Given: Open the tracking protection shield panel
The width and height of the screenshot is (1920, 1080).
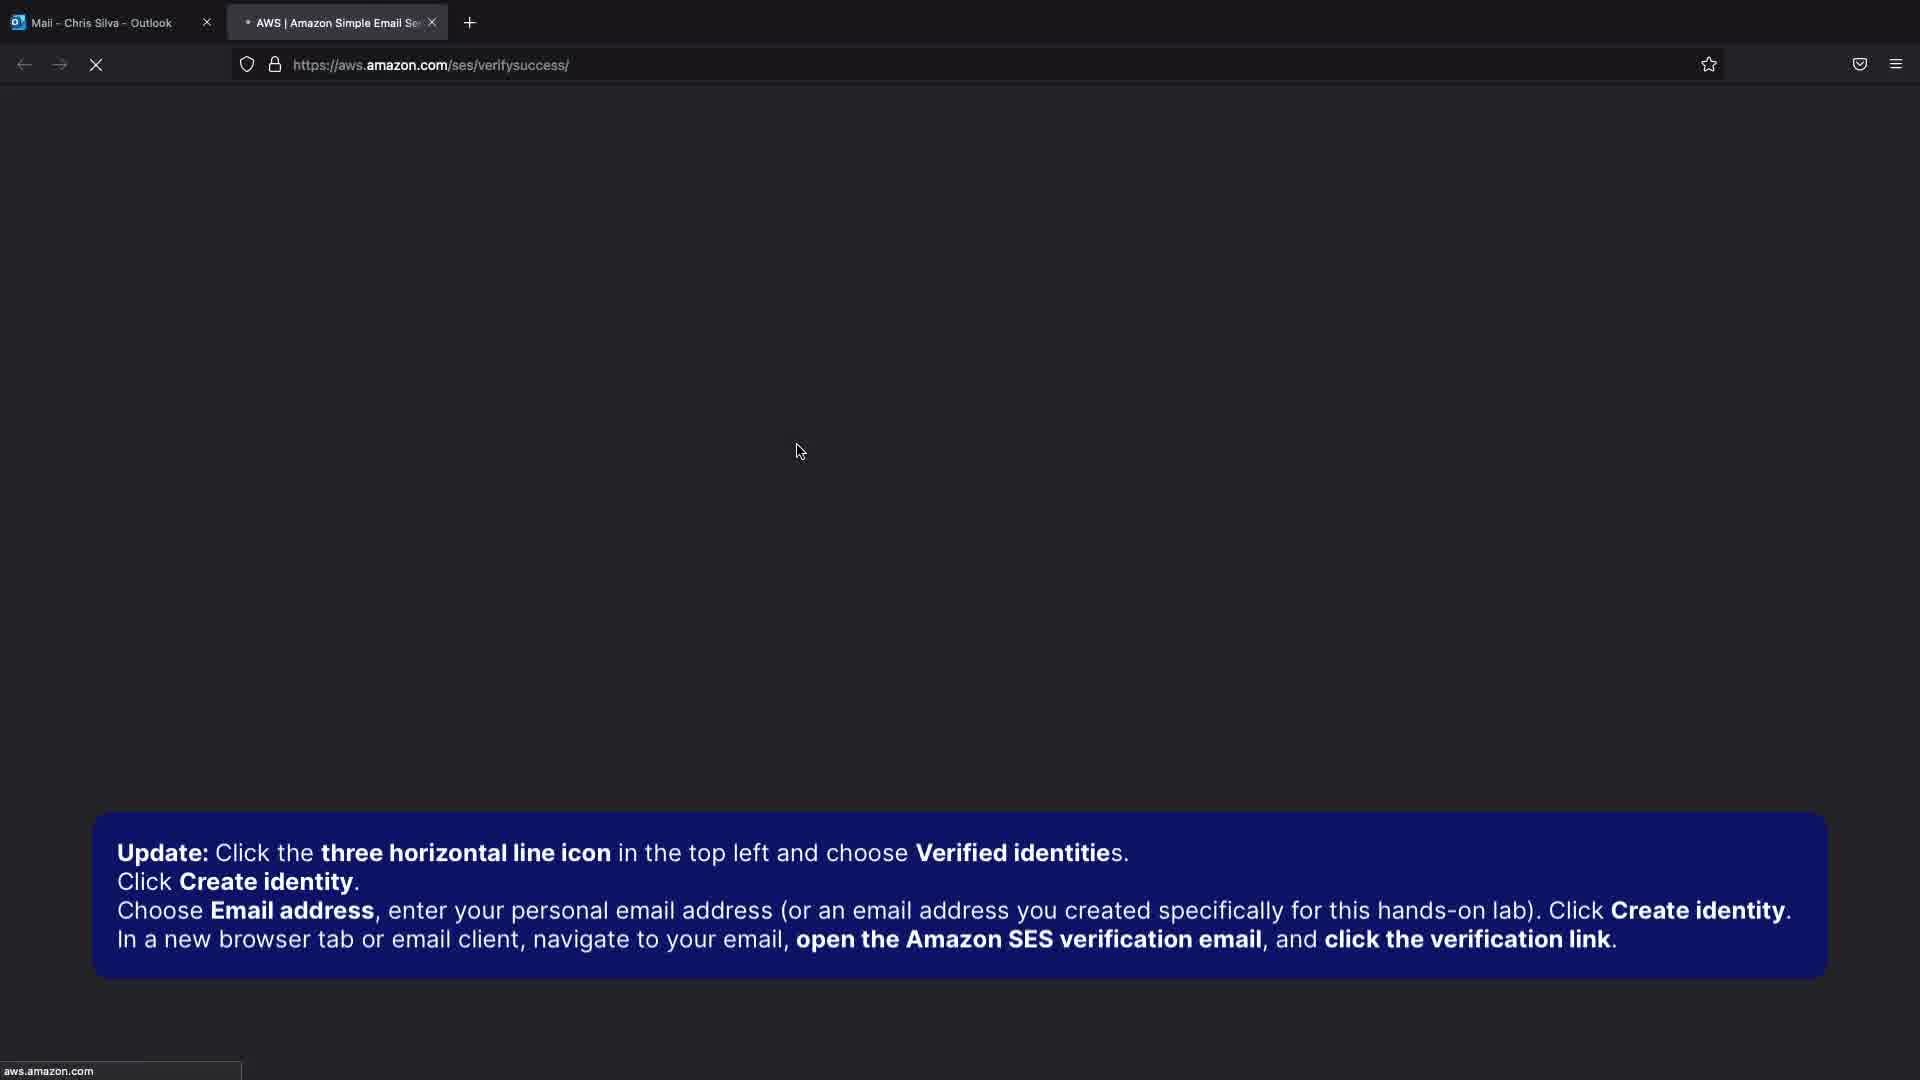Looking at the screenshot, I should click(247, 65).
